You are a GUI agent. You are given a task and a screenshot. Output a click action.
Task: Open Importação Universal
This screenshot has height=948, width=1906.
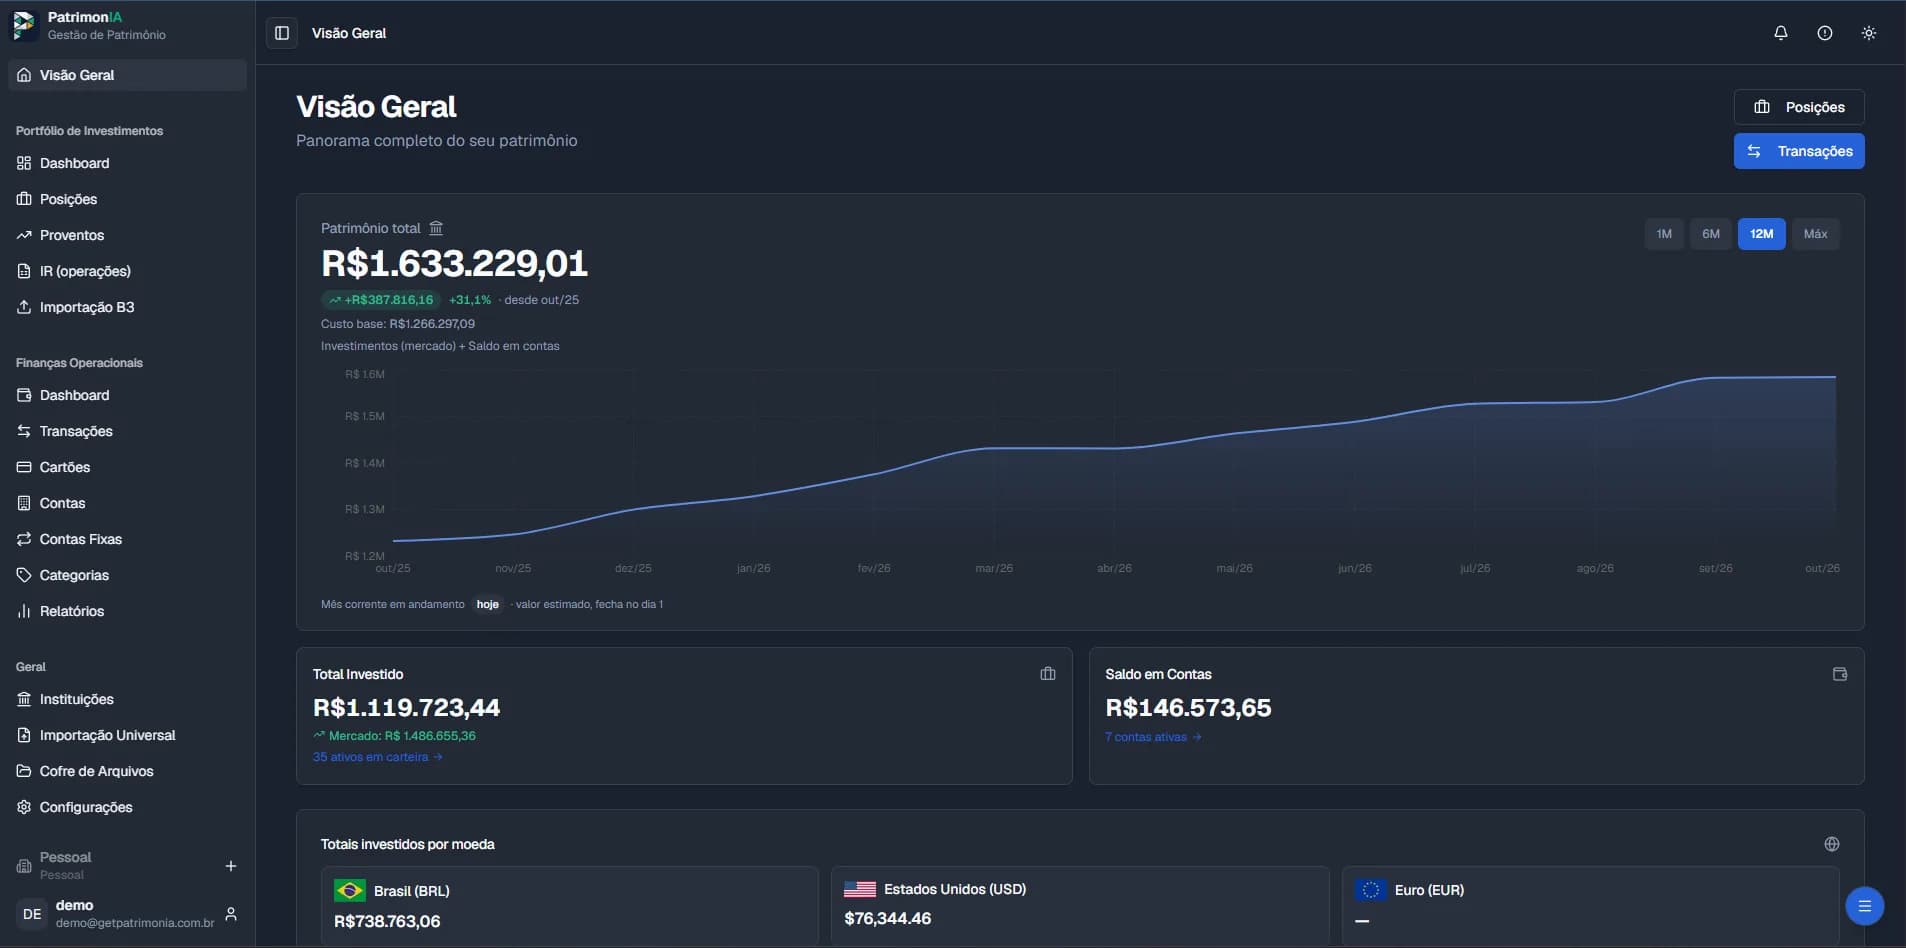click(x=127, y=735)
